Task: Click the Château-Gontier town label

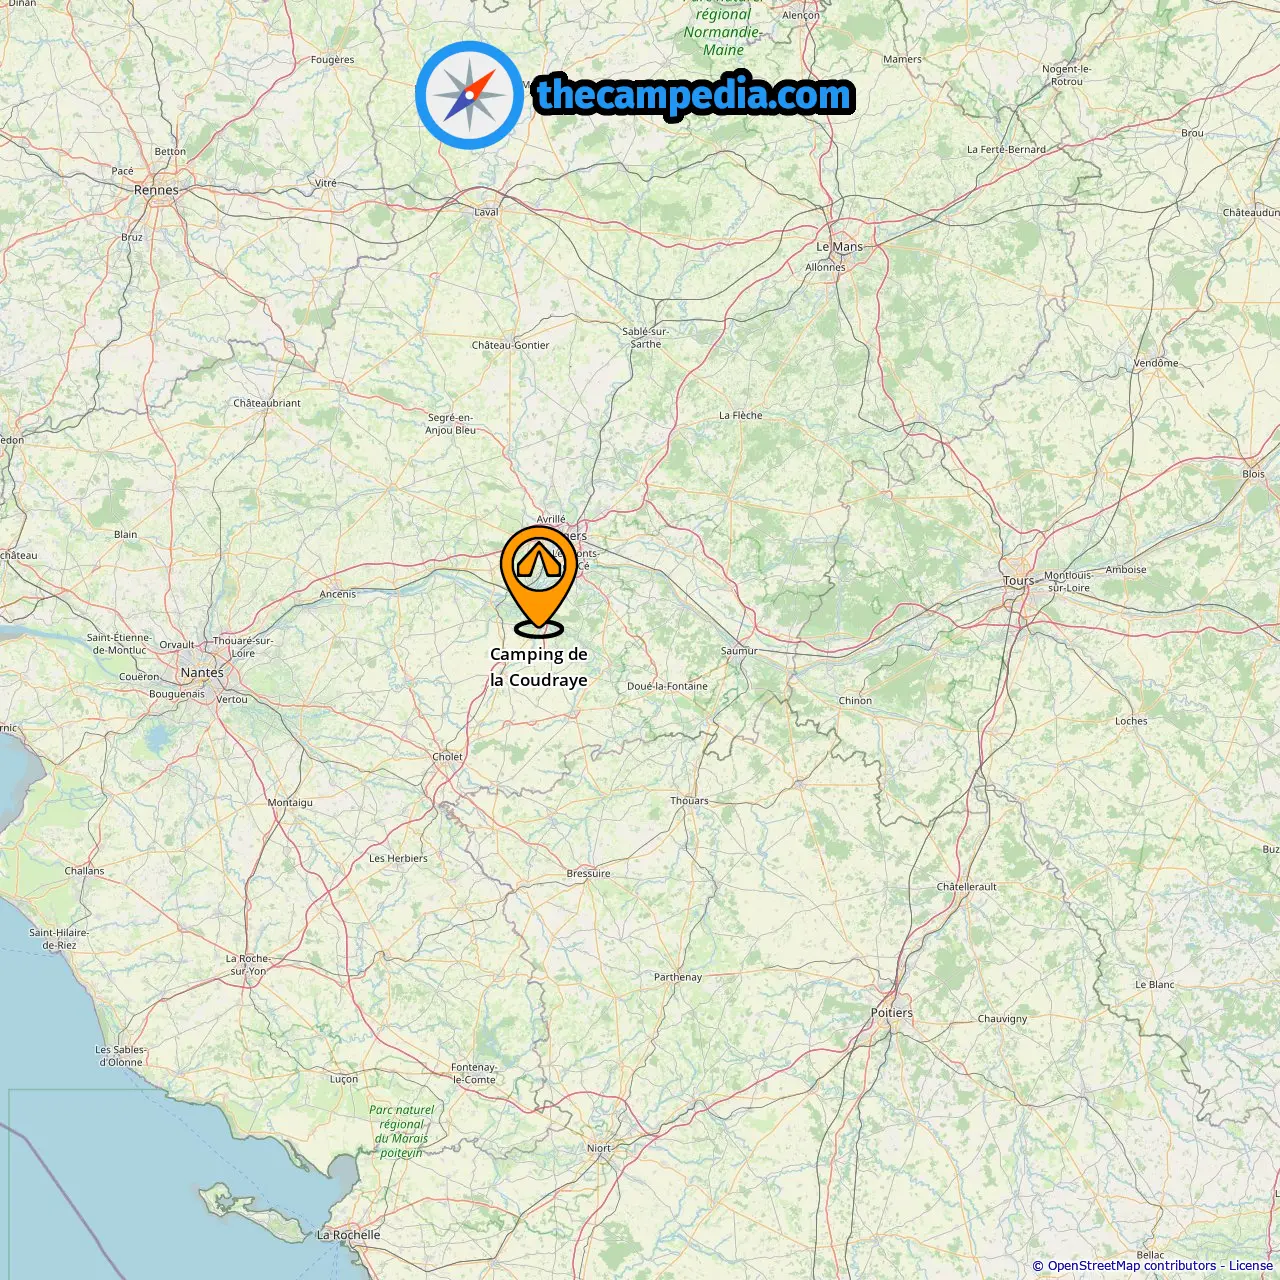Action: point(511,345)
